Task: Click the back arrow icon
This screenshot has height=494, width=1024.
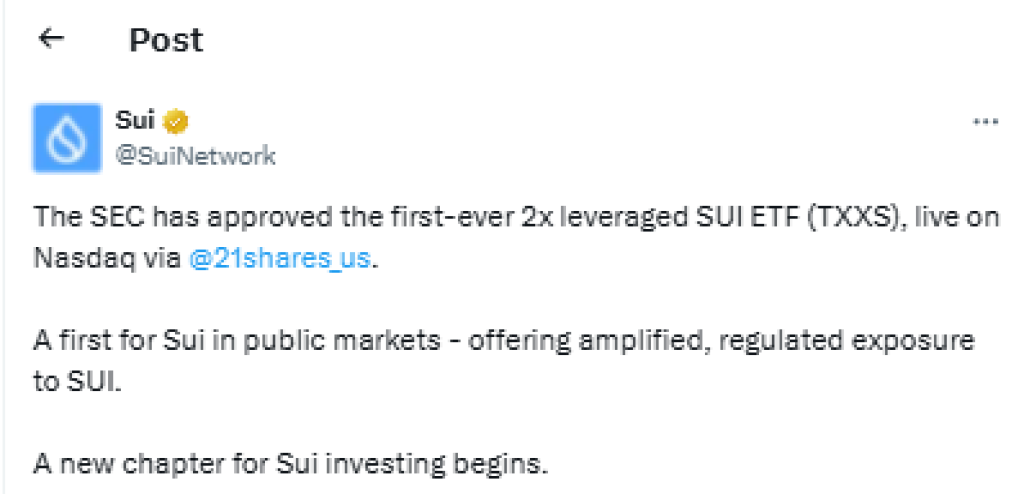Action: (x=50, y=39)
